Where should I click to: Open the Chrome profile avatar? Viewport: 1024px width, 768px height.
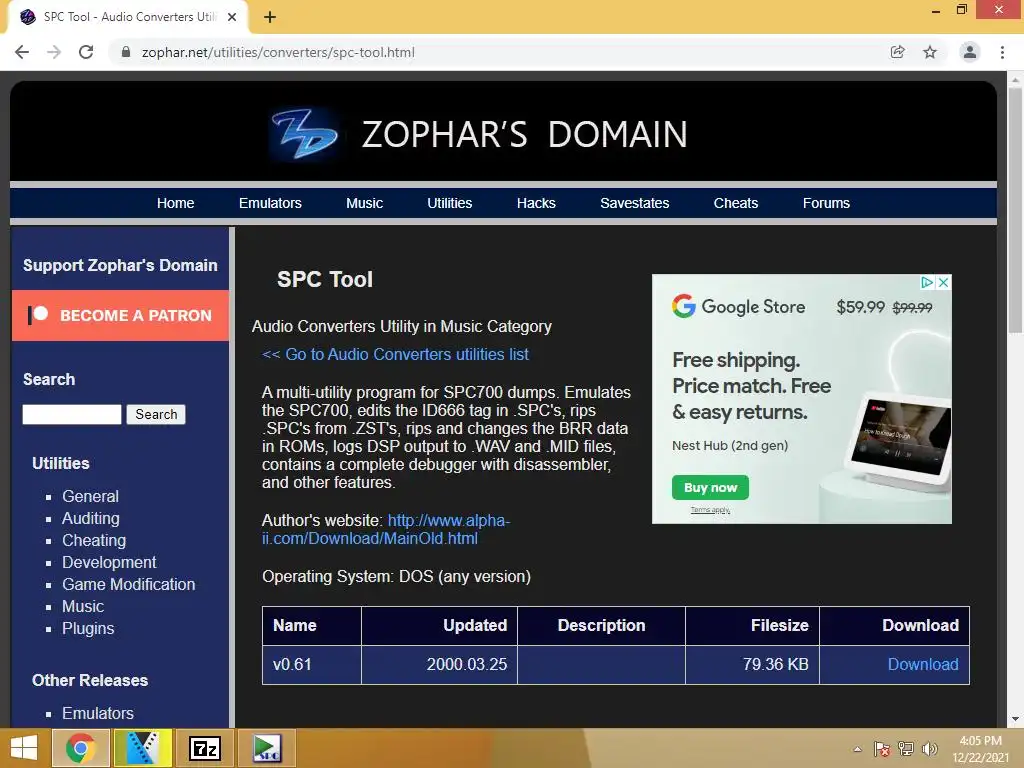coord(970,52)
